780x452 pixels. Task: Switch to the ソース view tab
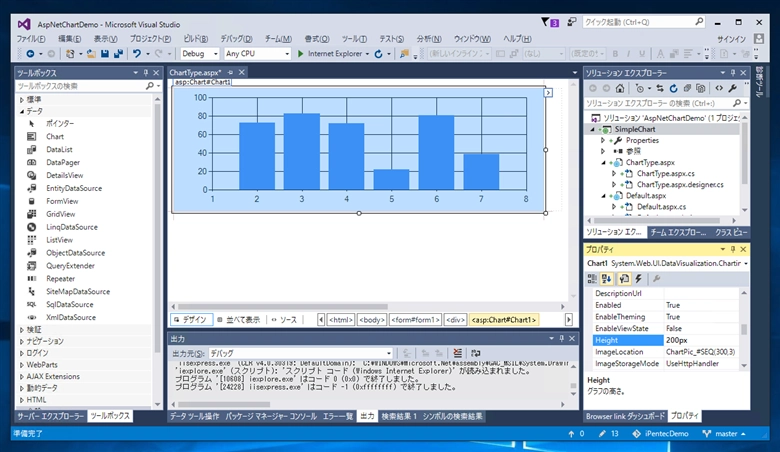285,320
